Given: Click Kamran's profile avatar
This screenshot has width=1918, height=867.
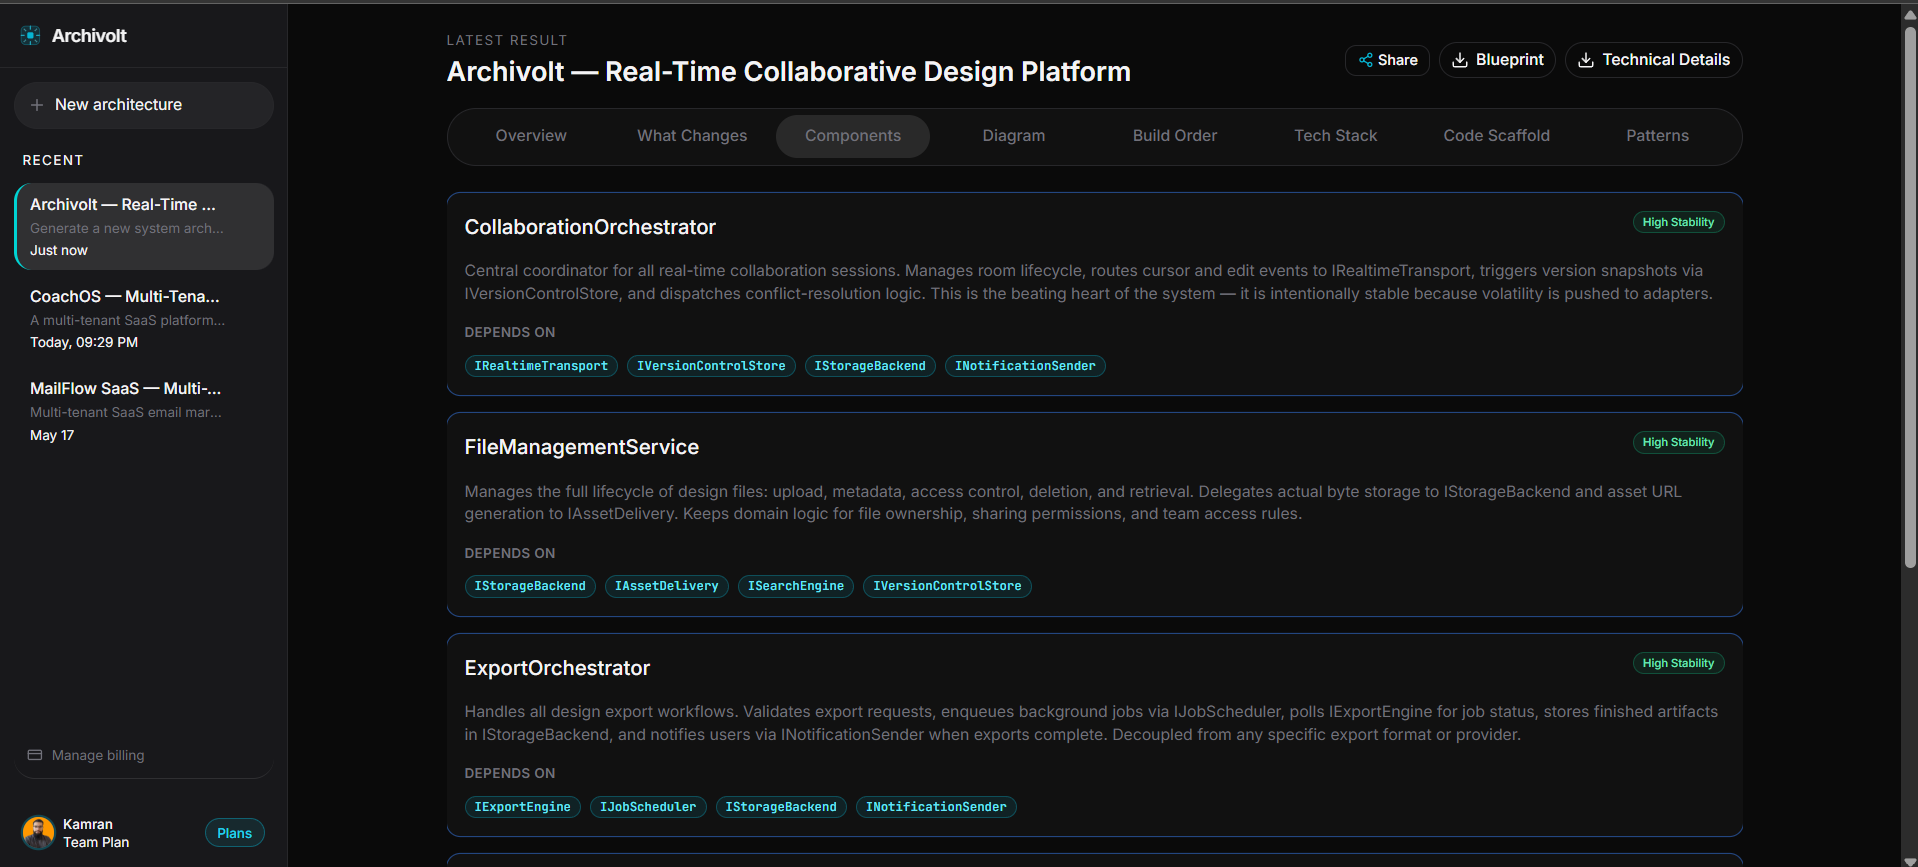Looking at the screenshot, I should 38,833.
